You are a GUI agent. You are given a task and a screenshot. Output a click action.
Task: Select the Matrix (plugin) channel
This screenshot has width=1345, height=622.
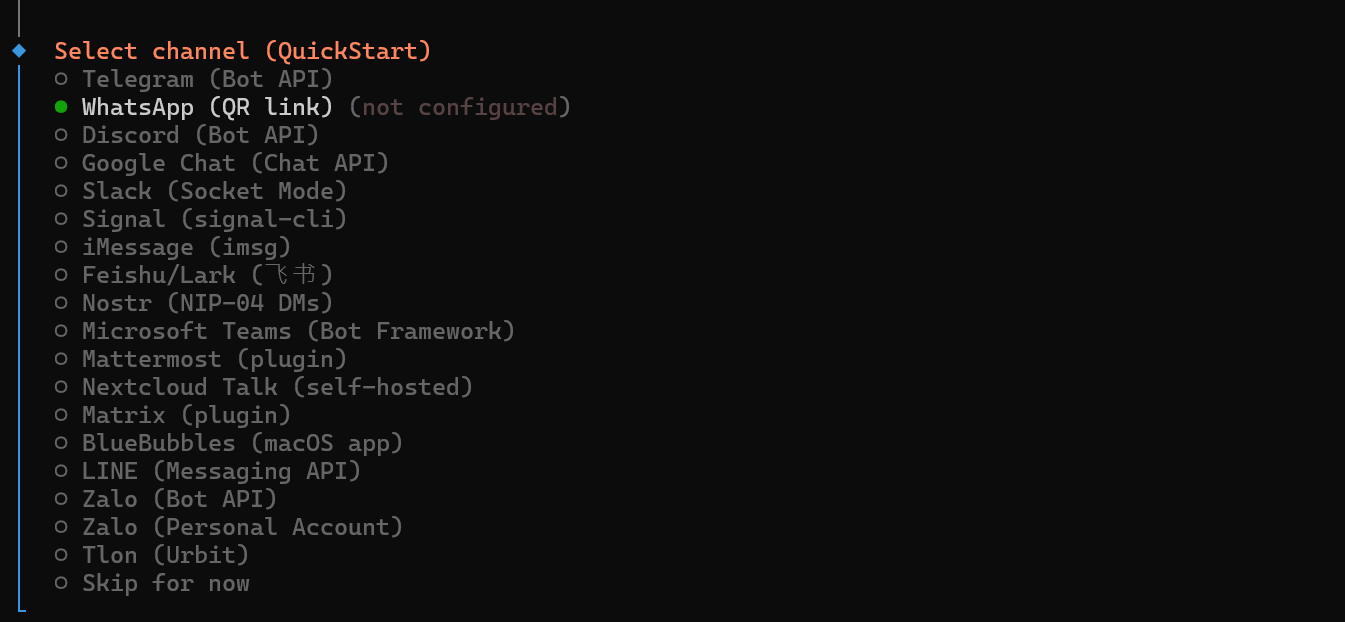tap(186, 415)
